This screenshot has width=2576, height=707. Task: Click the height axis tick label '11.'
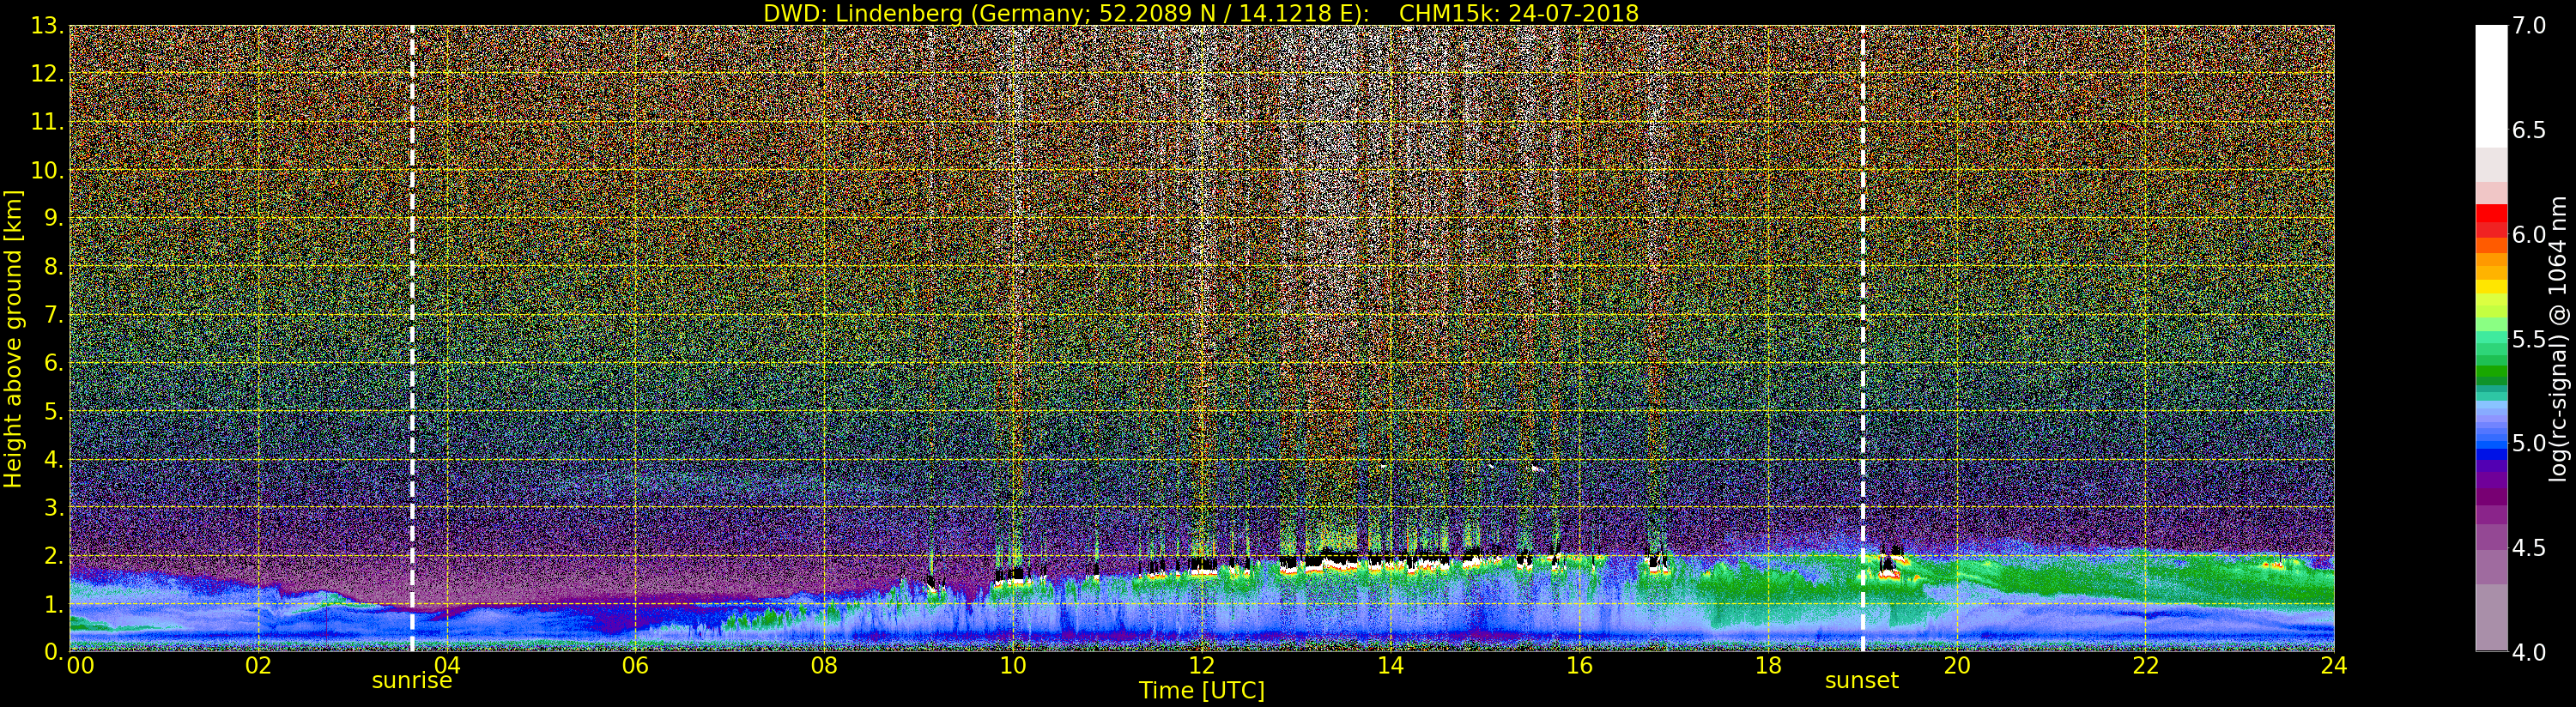[x=48, y=122]
